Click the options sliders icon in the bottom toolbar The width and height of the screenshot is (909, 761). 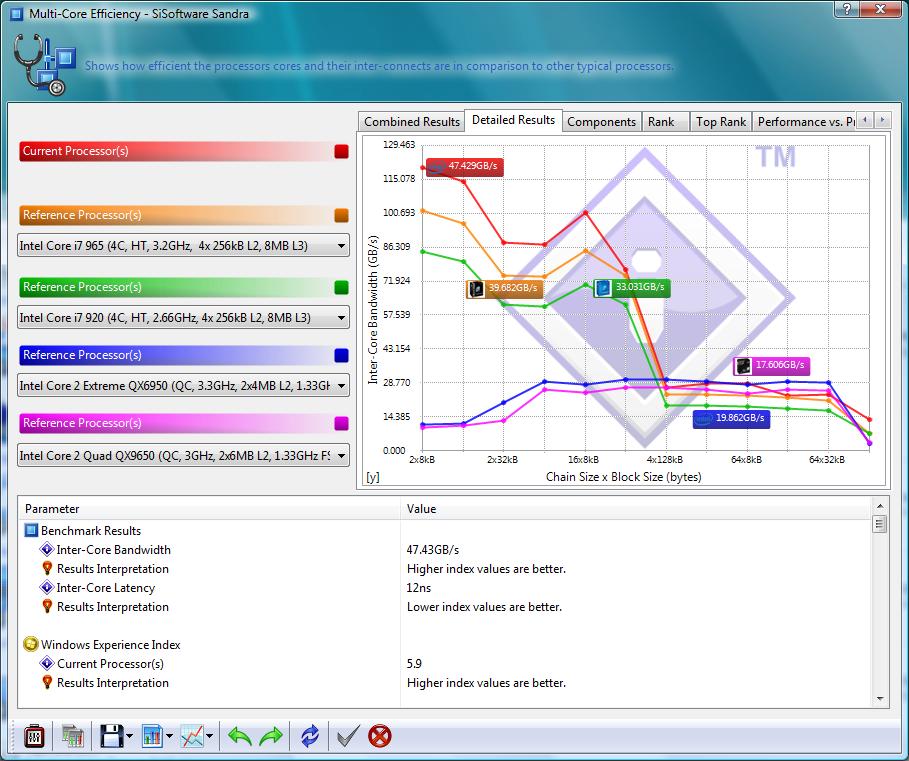(x=34, y=737)
